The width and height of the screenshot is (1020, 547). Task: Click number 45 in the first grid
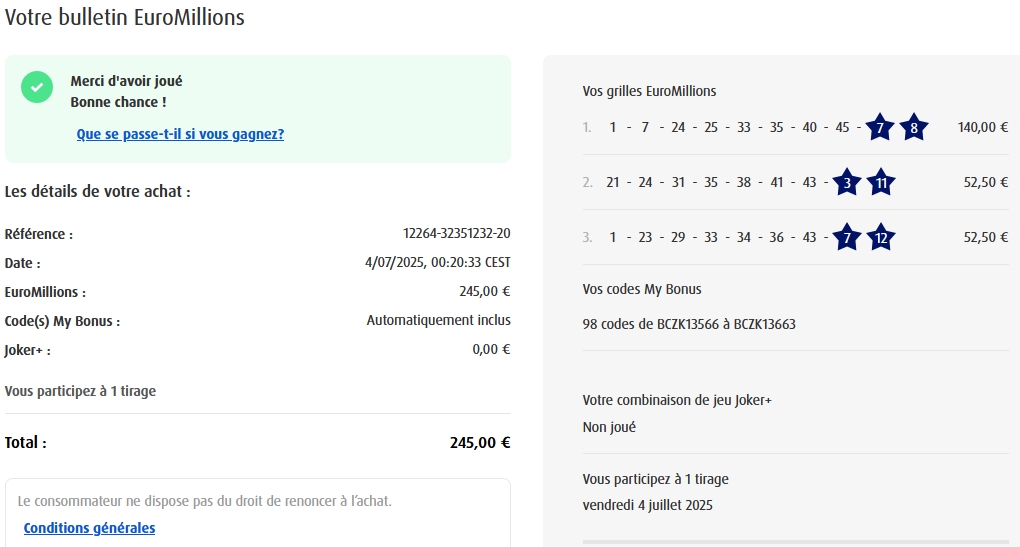point(842,128)
